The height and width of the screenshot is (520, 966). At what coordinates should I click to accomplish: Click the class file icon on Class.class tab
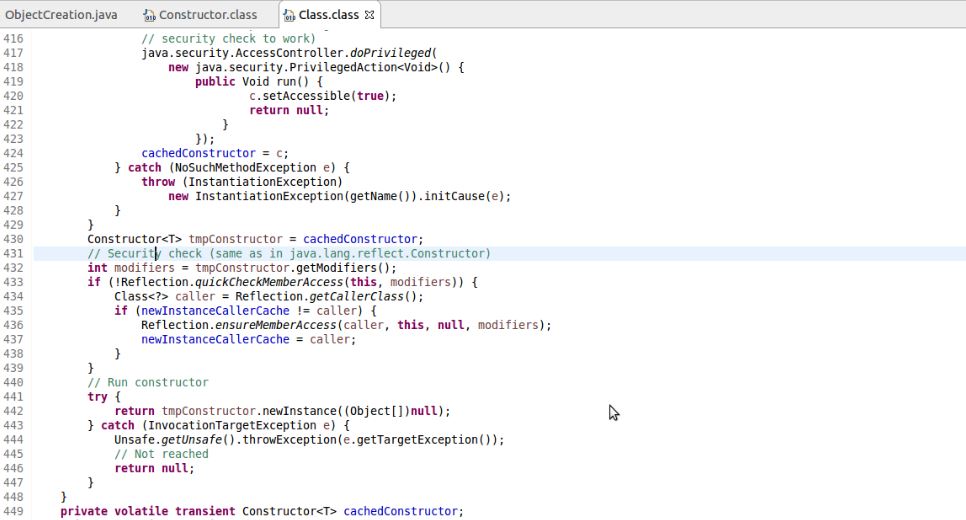[288, 15]
